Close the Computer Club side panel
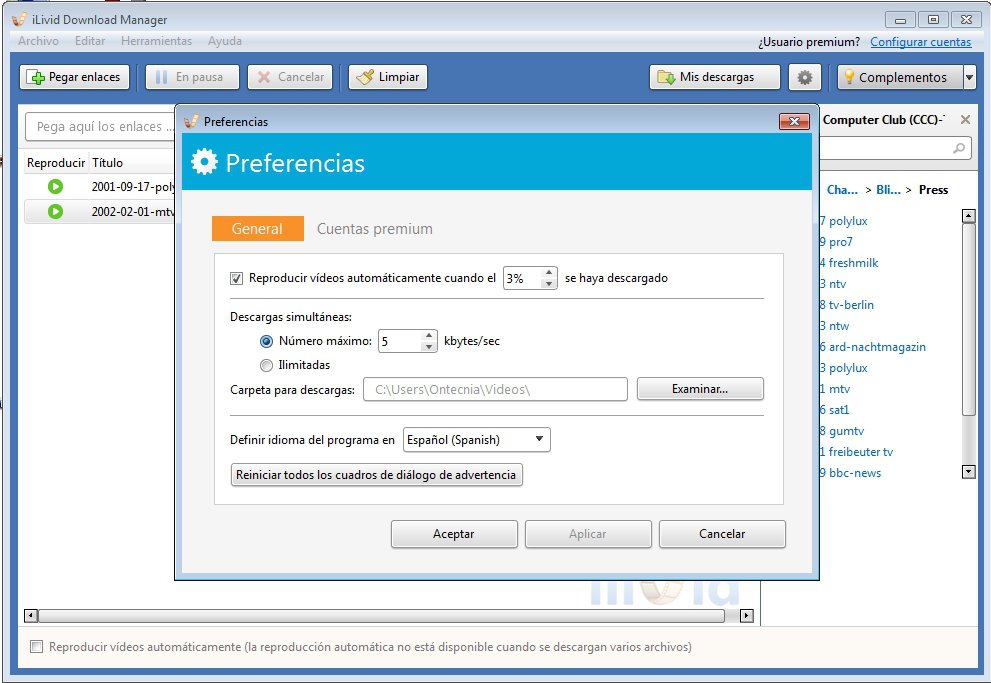 (x=965, y=119)
